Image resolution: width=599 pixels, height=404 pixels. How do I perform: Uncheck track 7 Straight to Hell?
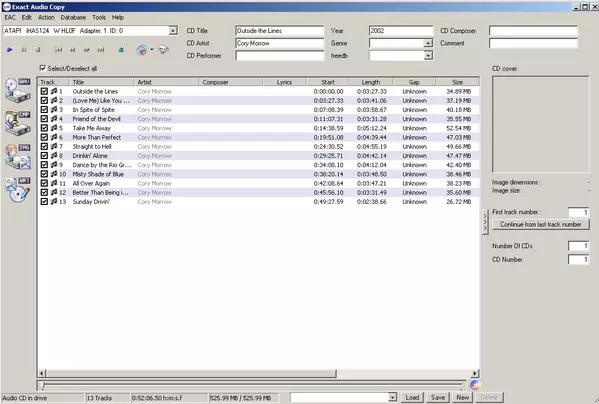click(x=44, y=146)
